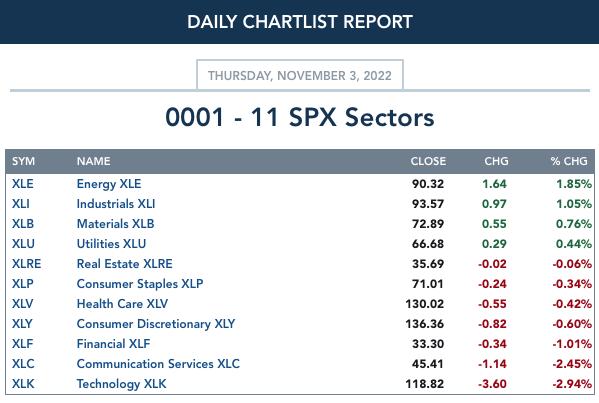Click the XLK symbol link

tap(23, 384)
